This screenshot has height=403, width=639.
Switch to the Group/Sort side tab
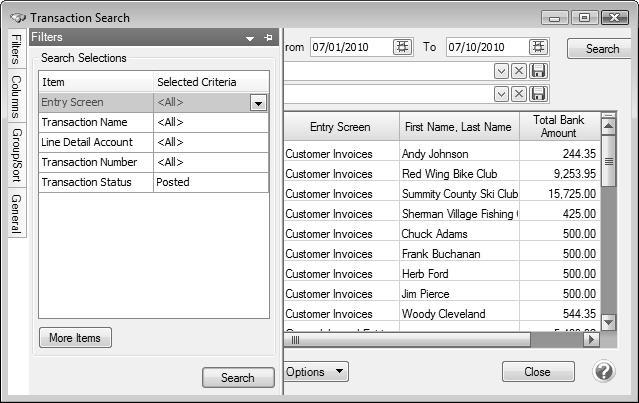coord(16,154)
